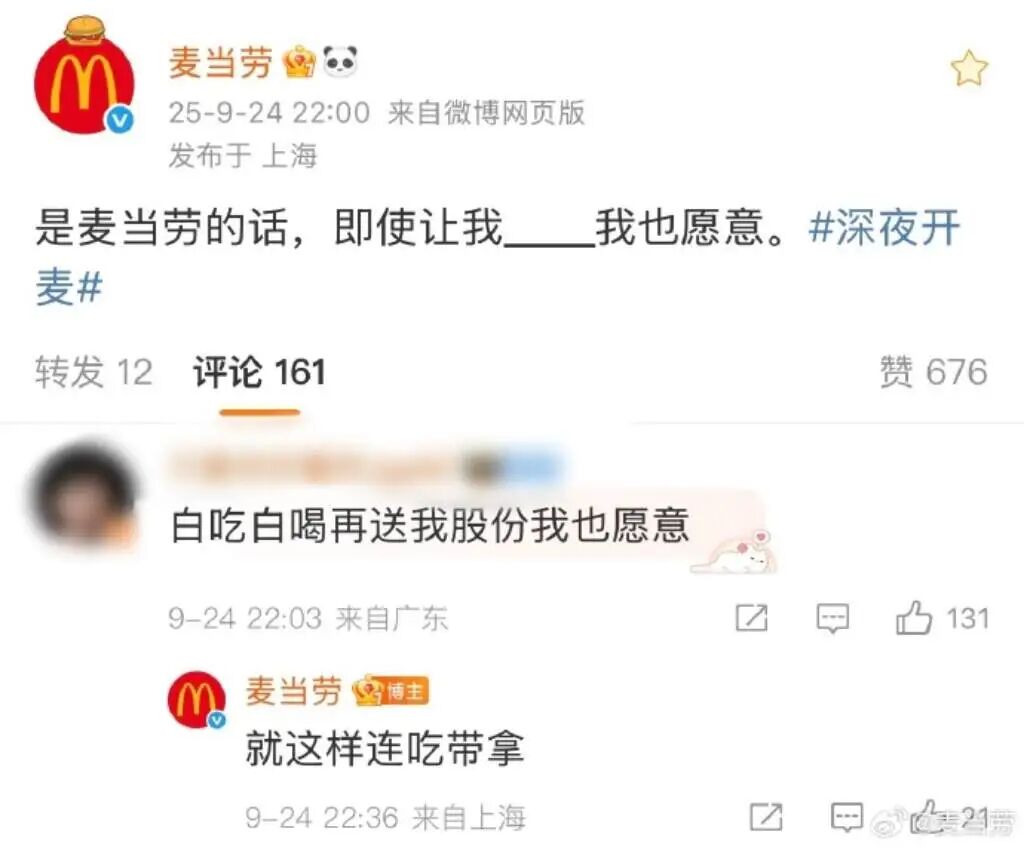Switch to the 转发 12 tab
Viewport: 1024px width, 847px height.
[93, 372]
